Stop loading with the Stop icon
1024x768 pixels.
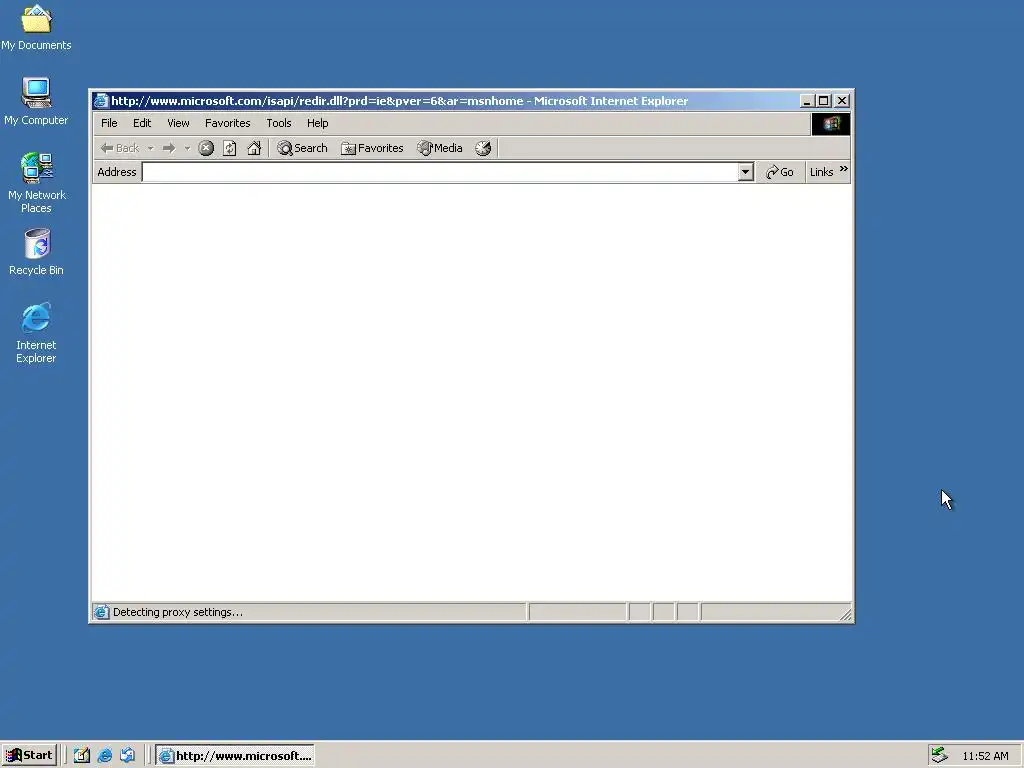pyautogui.click(x=206, y=148)
